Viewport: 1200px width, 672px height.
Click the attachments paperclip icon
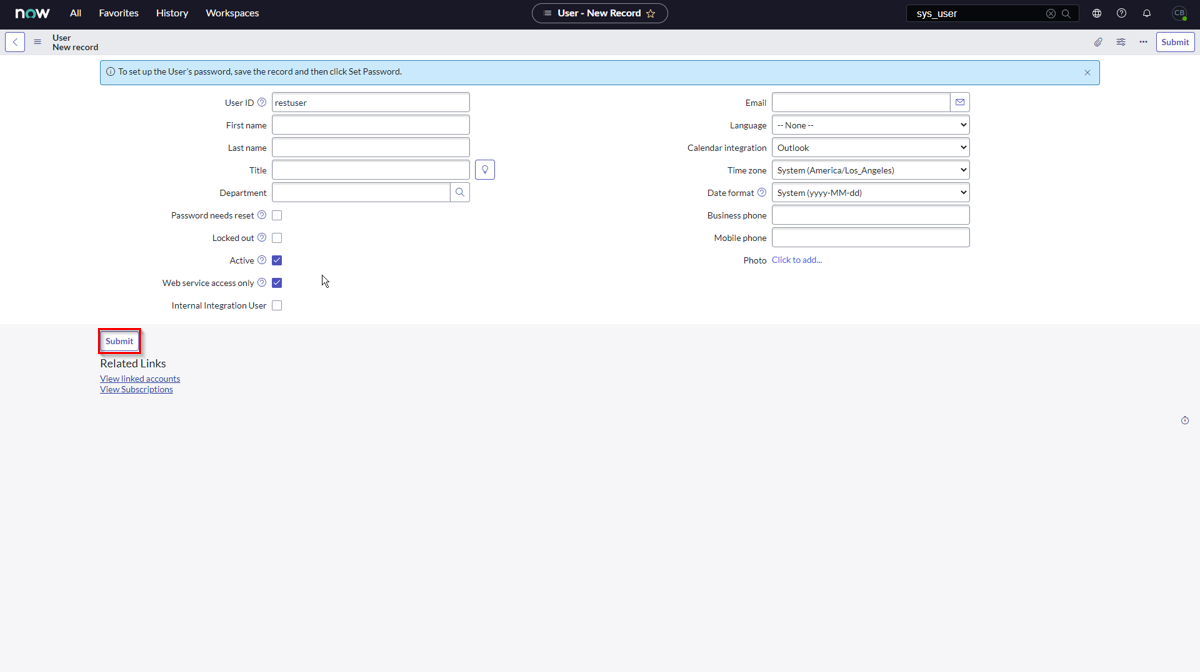pos(1098,42)
